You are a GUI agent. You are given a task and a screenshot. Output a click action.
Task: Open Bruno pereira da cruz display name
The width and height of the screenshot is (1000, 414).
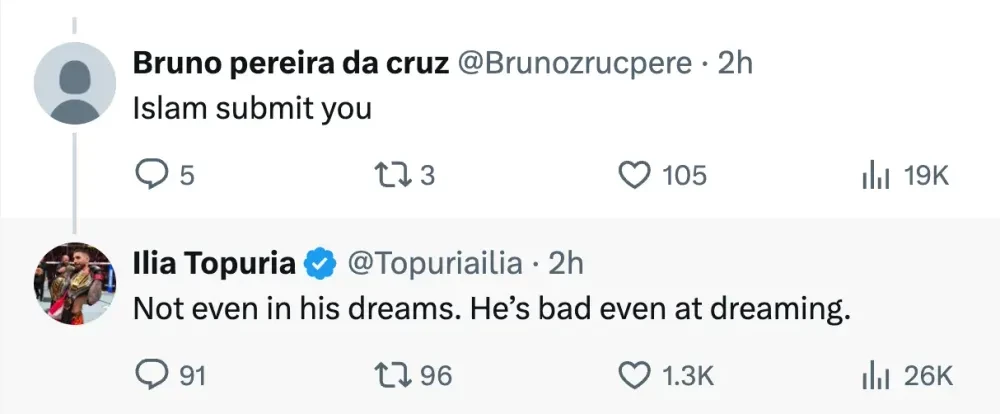coord(290,64)
